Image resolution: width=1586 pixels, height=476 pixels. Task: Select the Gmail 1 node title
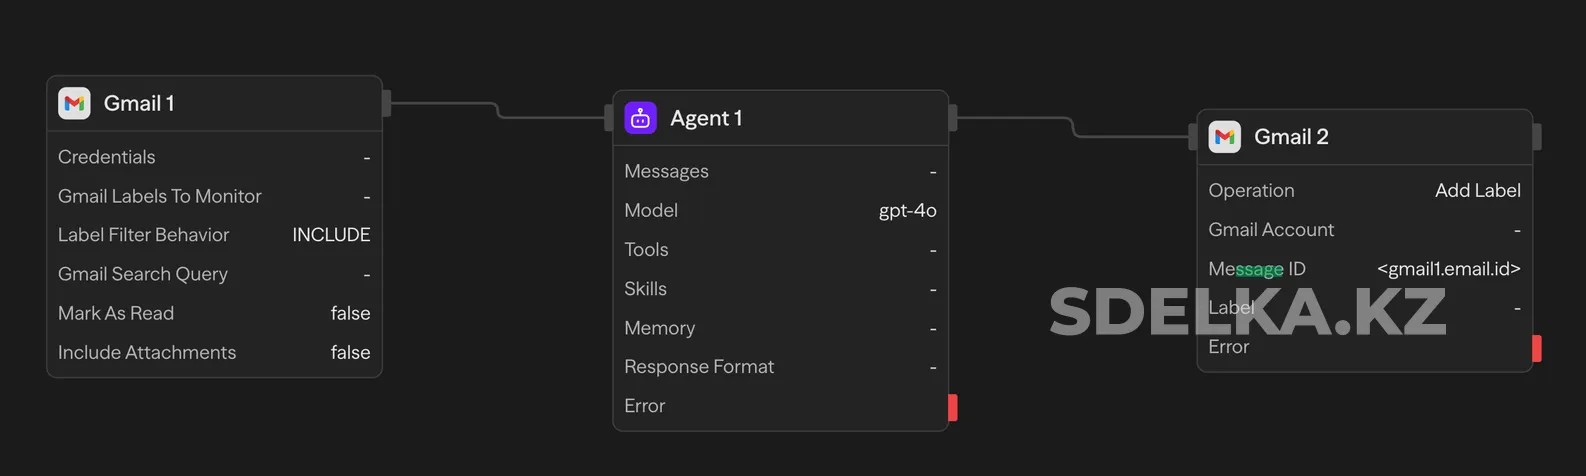coord(139,103)
